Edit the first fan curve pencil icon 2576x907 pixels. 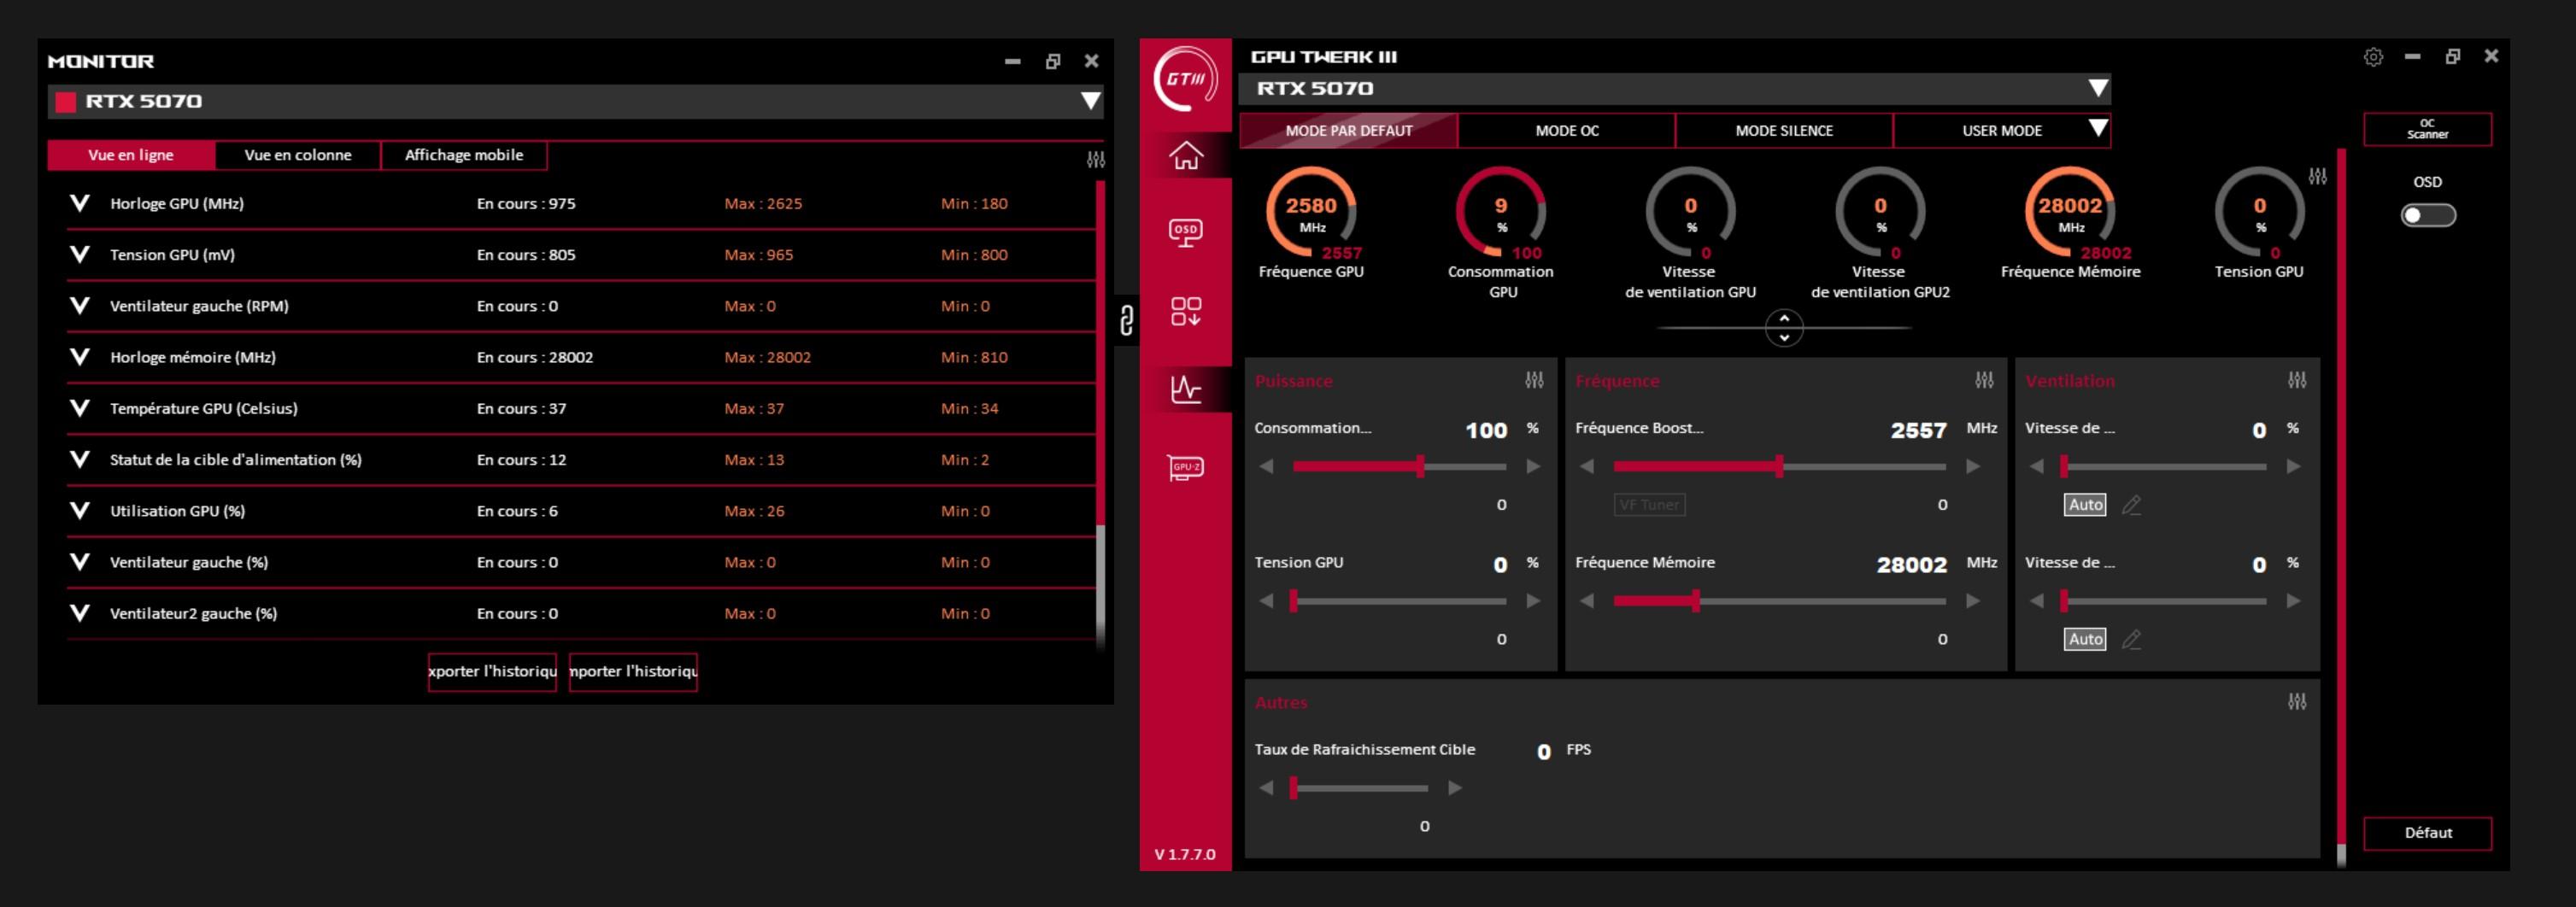(x=2131, y=505)
